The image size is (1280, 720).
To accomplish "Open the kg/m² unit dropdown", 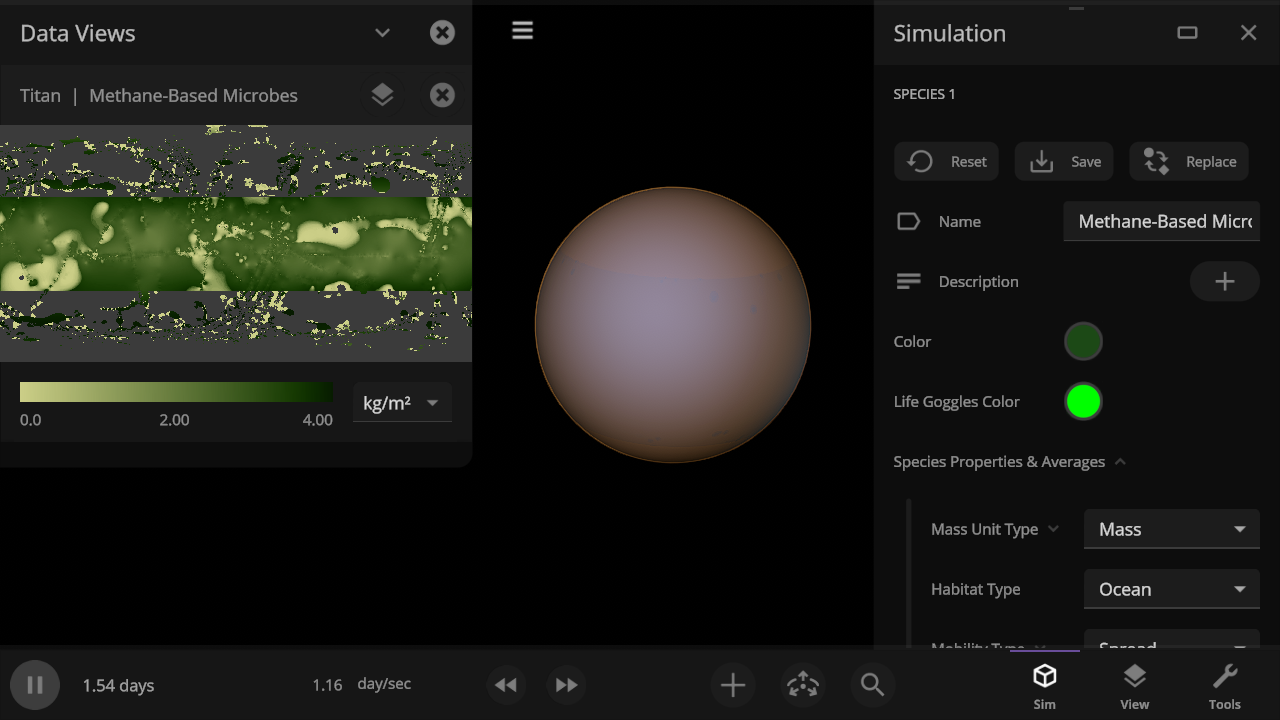I will 401,403.
